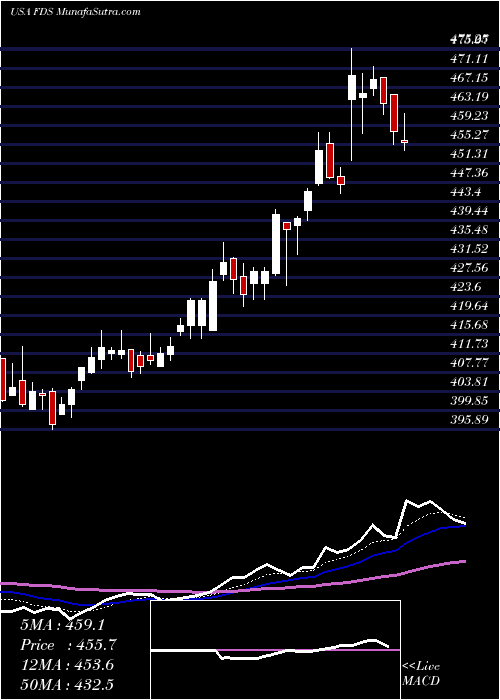Click the 435.48 price axis label

pyautogui.click(x=468, y=229)
